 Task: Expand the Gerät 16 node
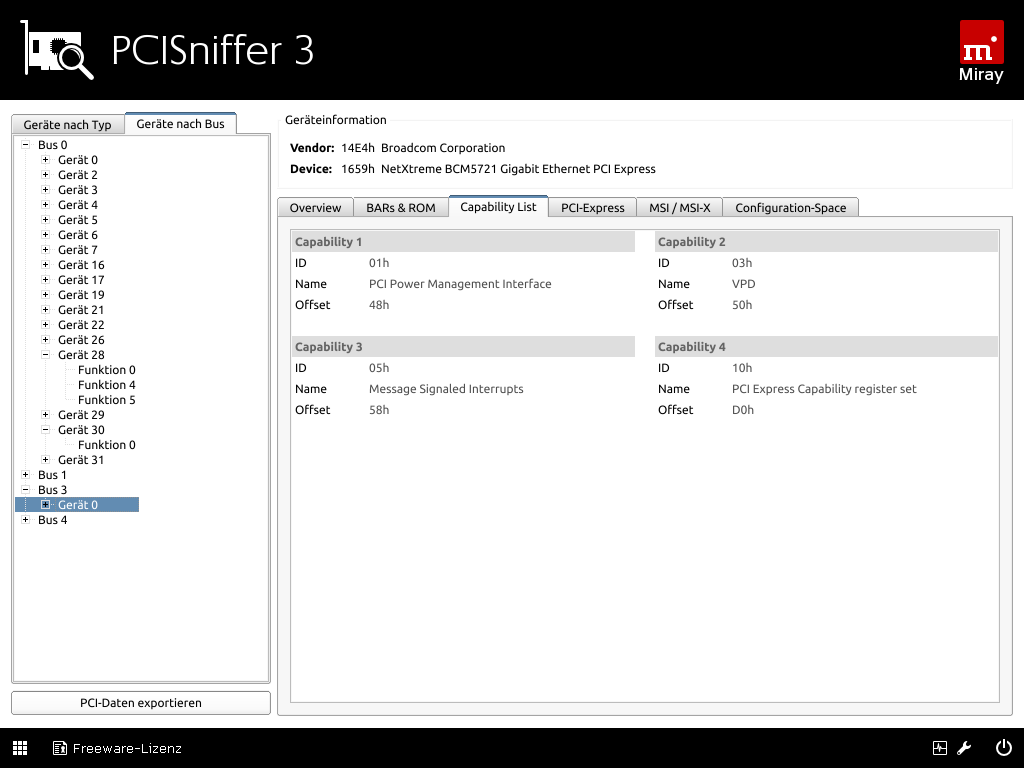coord(46,264)
